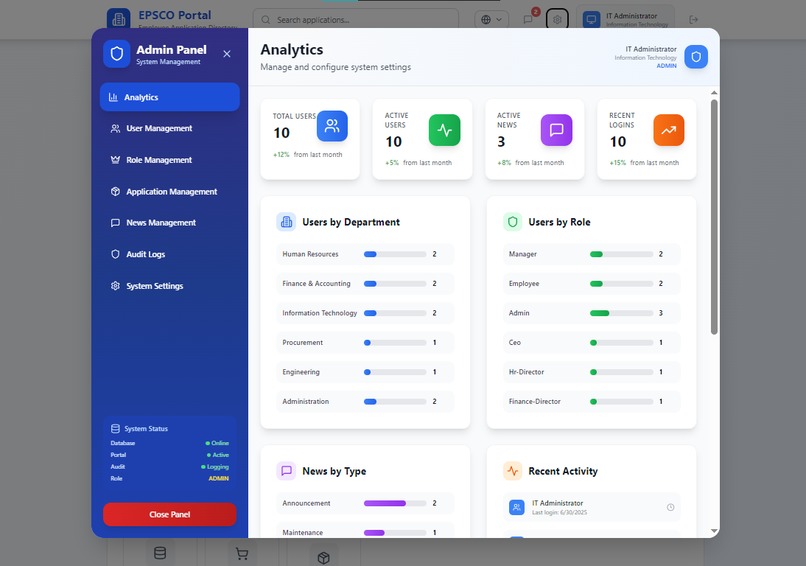
Task: Click the Analytics bar chart icon
Action: [113, 97]
